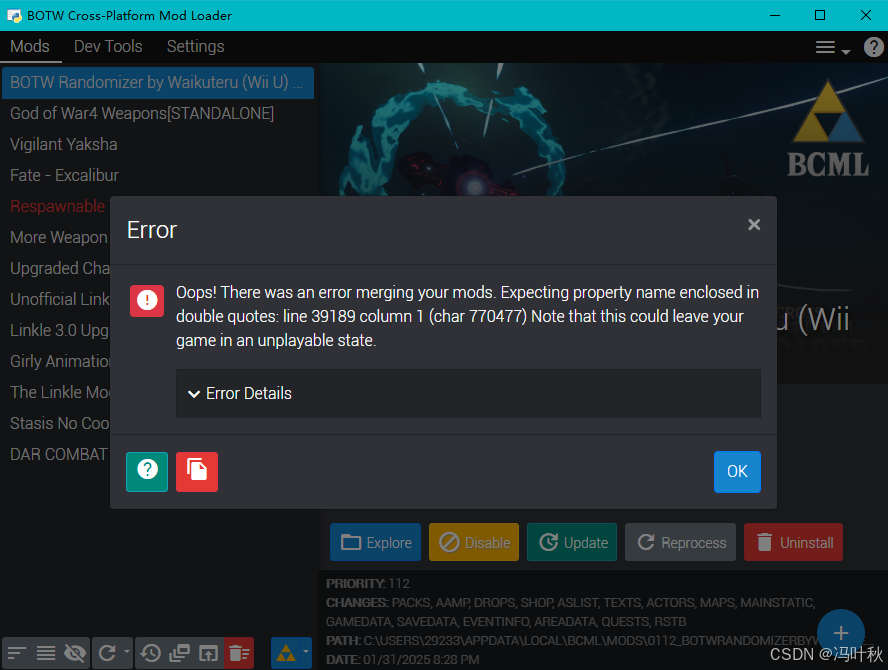Select Girly Animation mod entry
The height and width of the screenshot is (670, 888).
point(57,361)
